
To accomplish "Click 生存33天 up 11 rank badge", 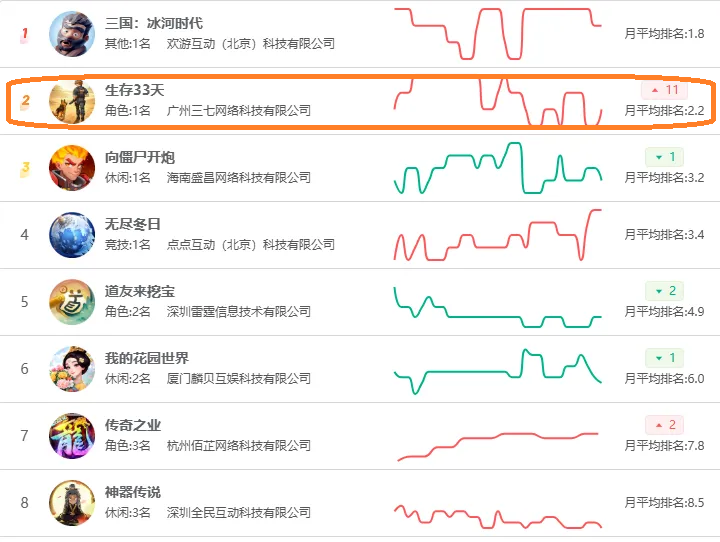I will tap(664, 90).
